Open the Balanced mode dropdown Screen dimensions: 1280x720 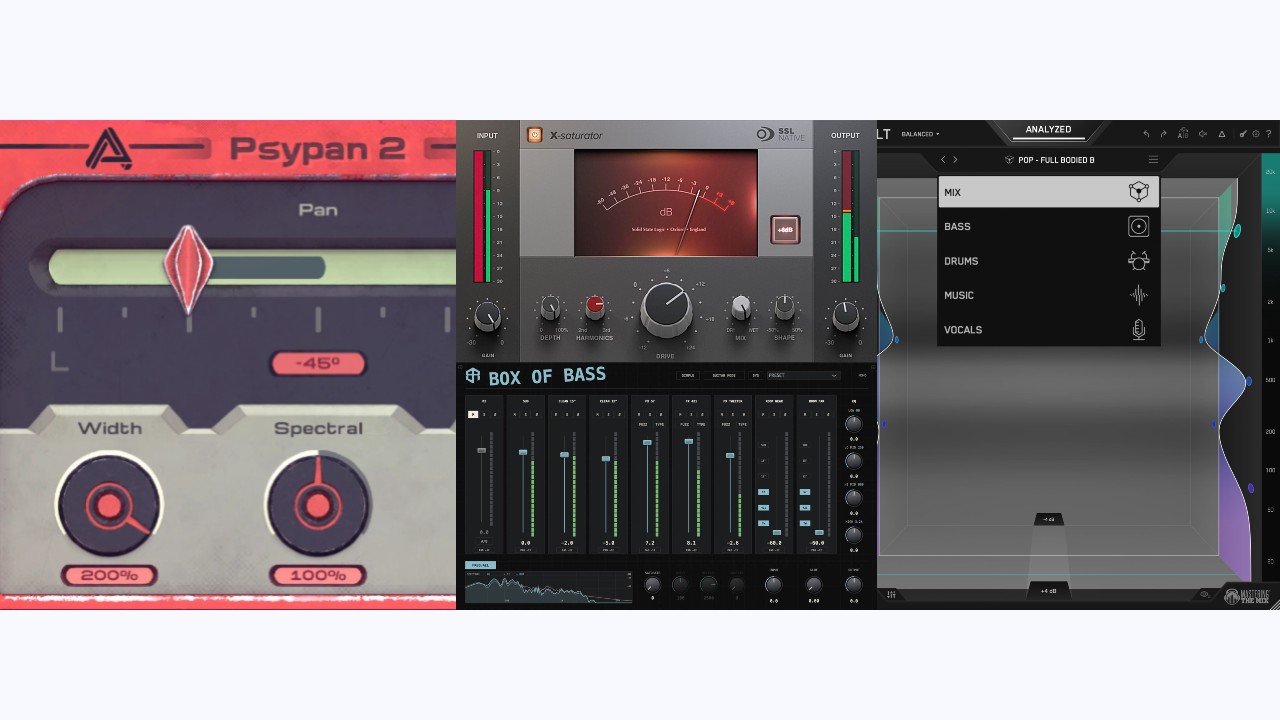click(x=920, y=134)
